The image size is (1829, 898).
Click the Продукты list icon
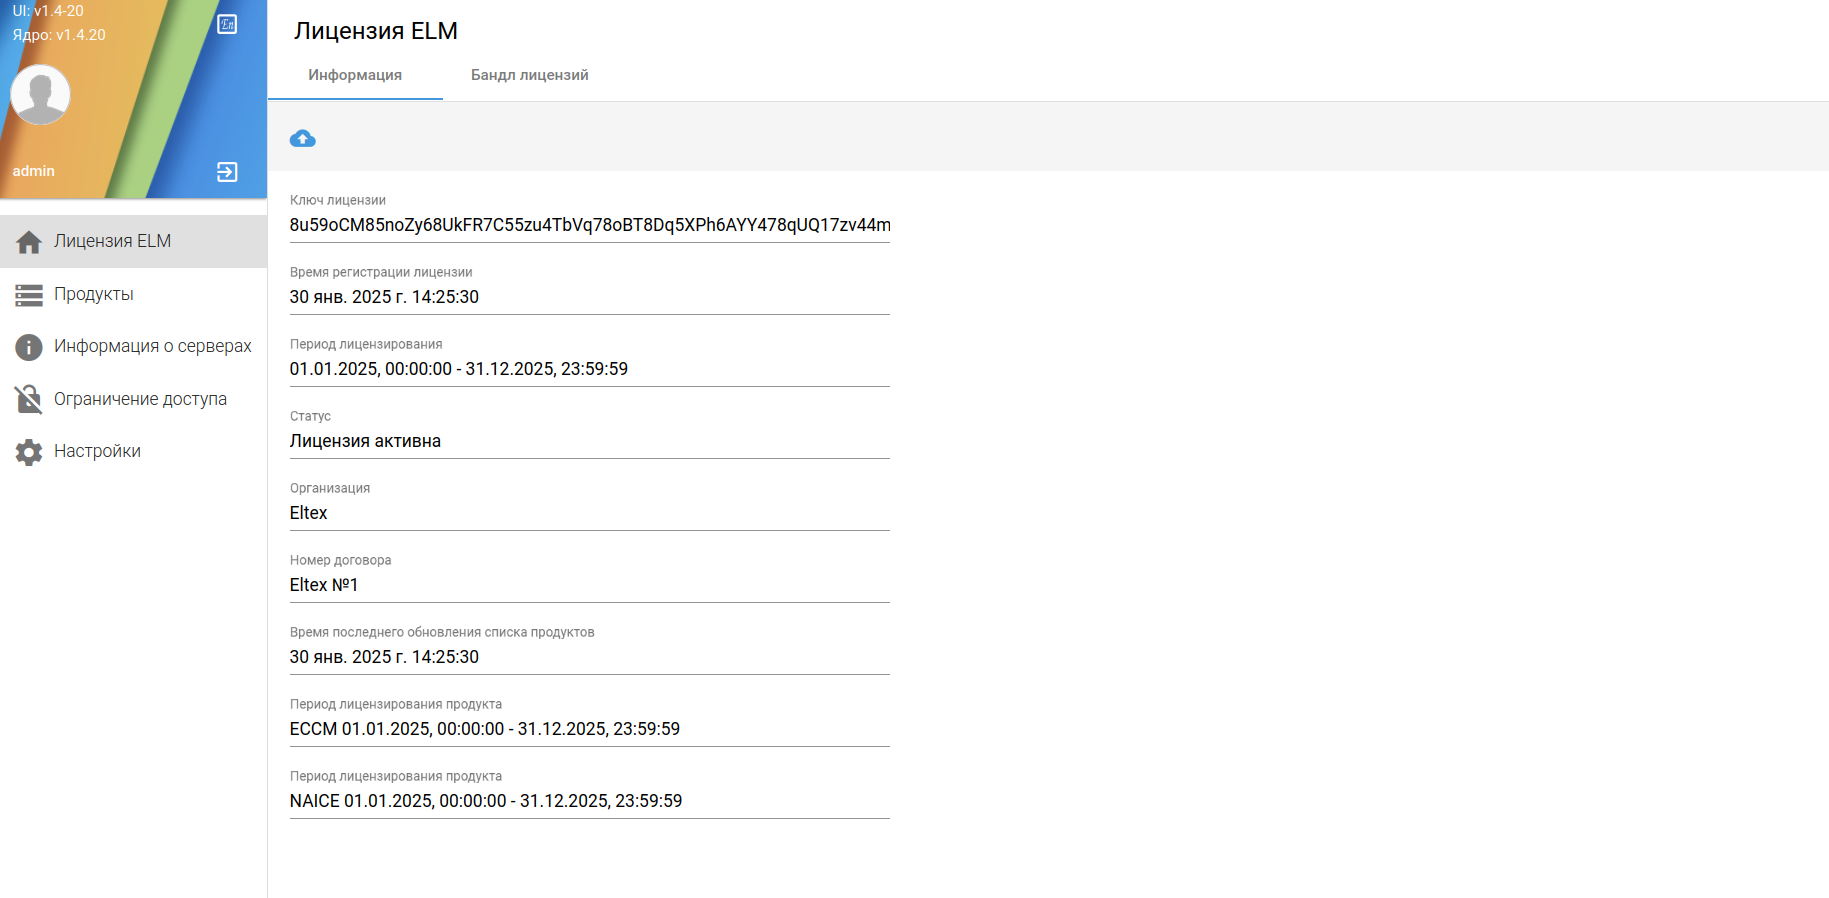[x=29, y=295]
